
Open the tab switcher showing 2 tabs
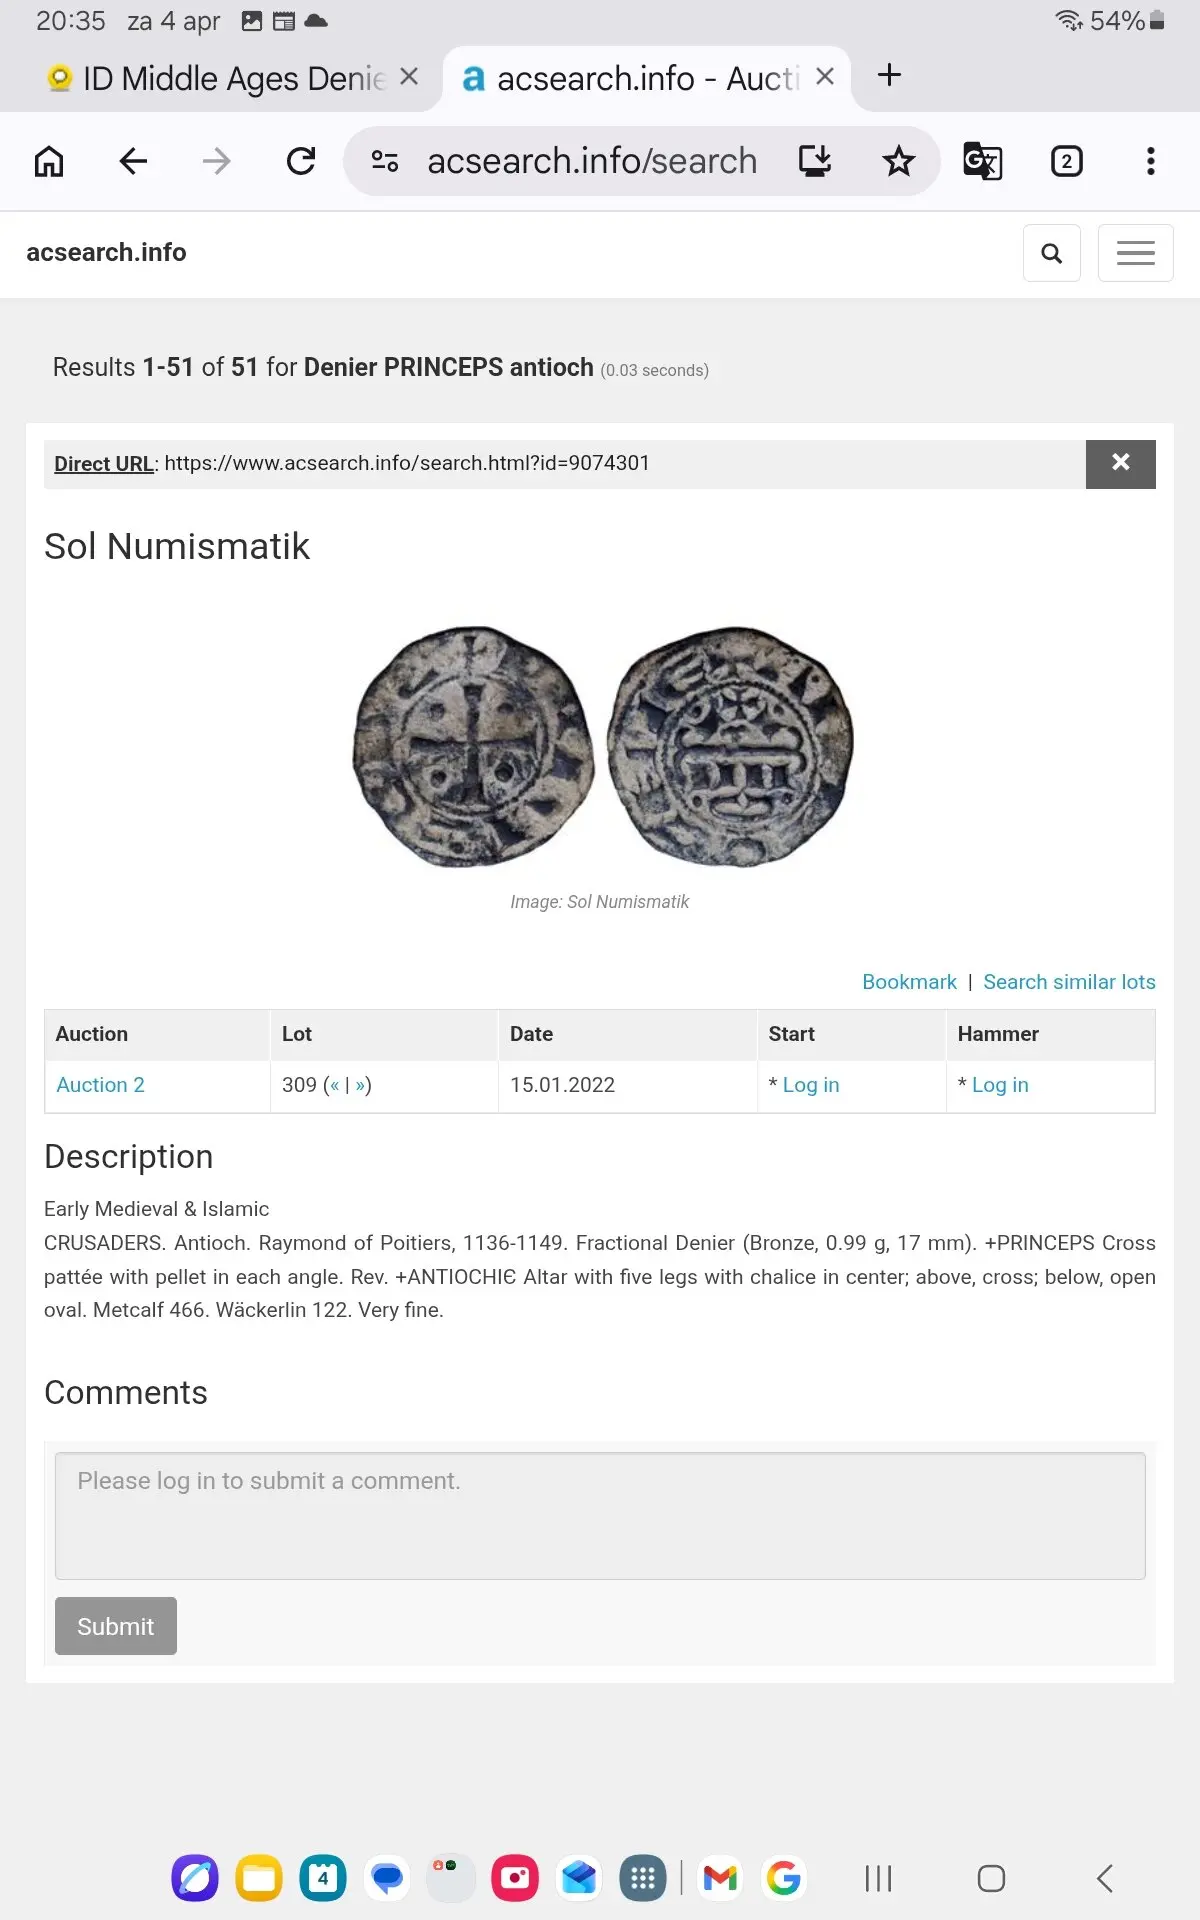point(1066,161)
